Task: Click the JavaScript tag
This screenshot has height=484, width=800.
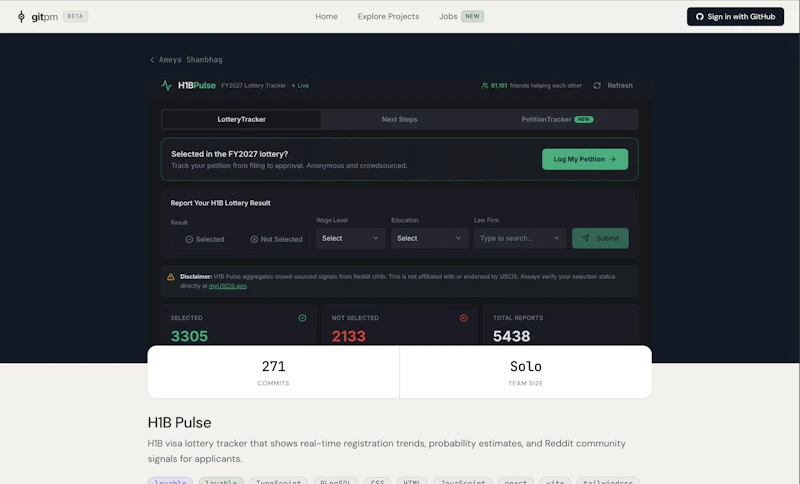Action: [463, 481]
